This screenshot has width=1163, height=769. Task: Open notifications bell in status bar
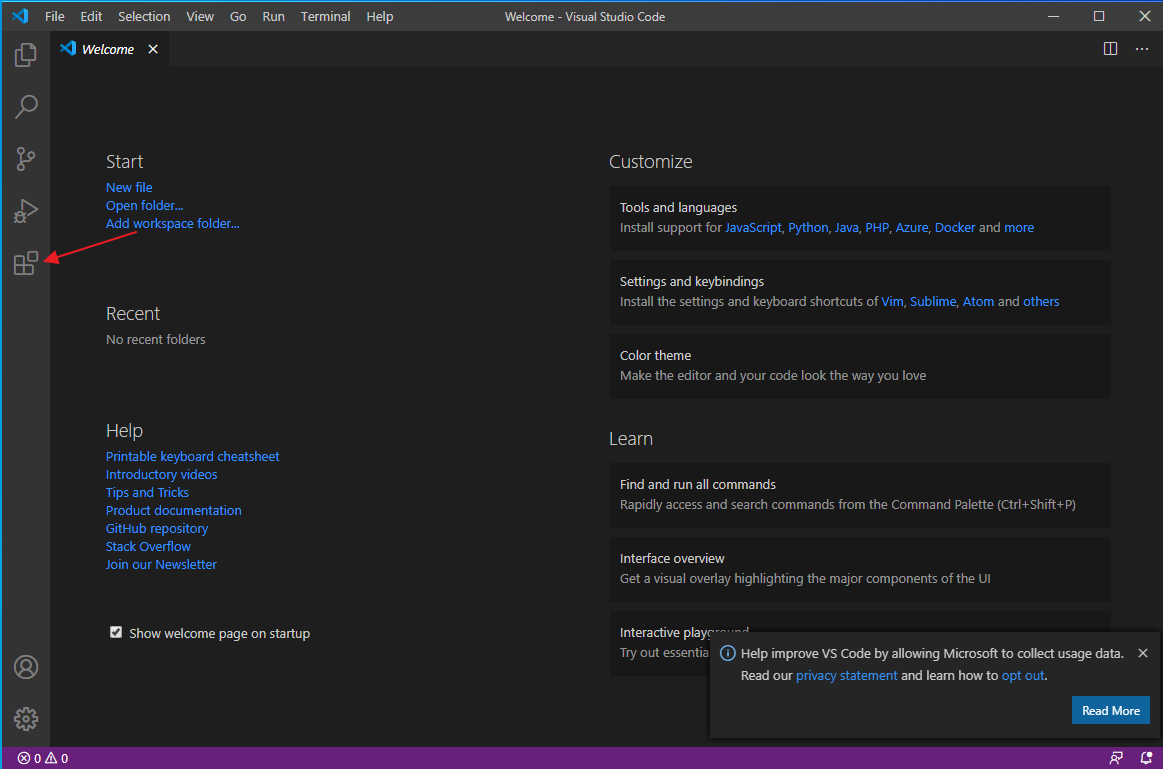(x=1146, y=758)
